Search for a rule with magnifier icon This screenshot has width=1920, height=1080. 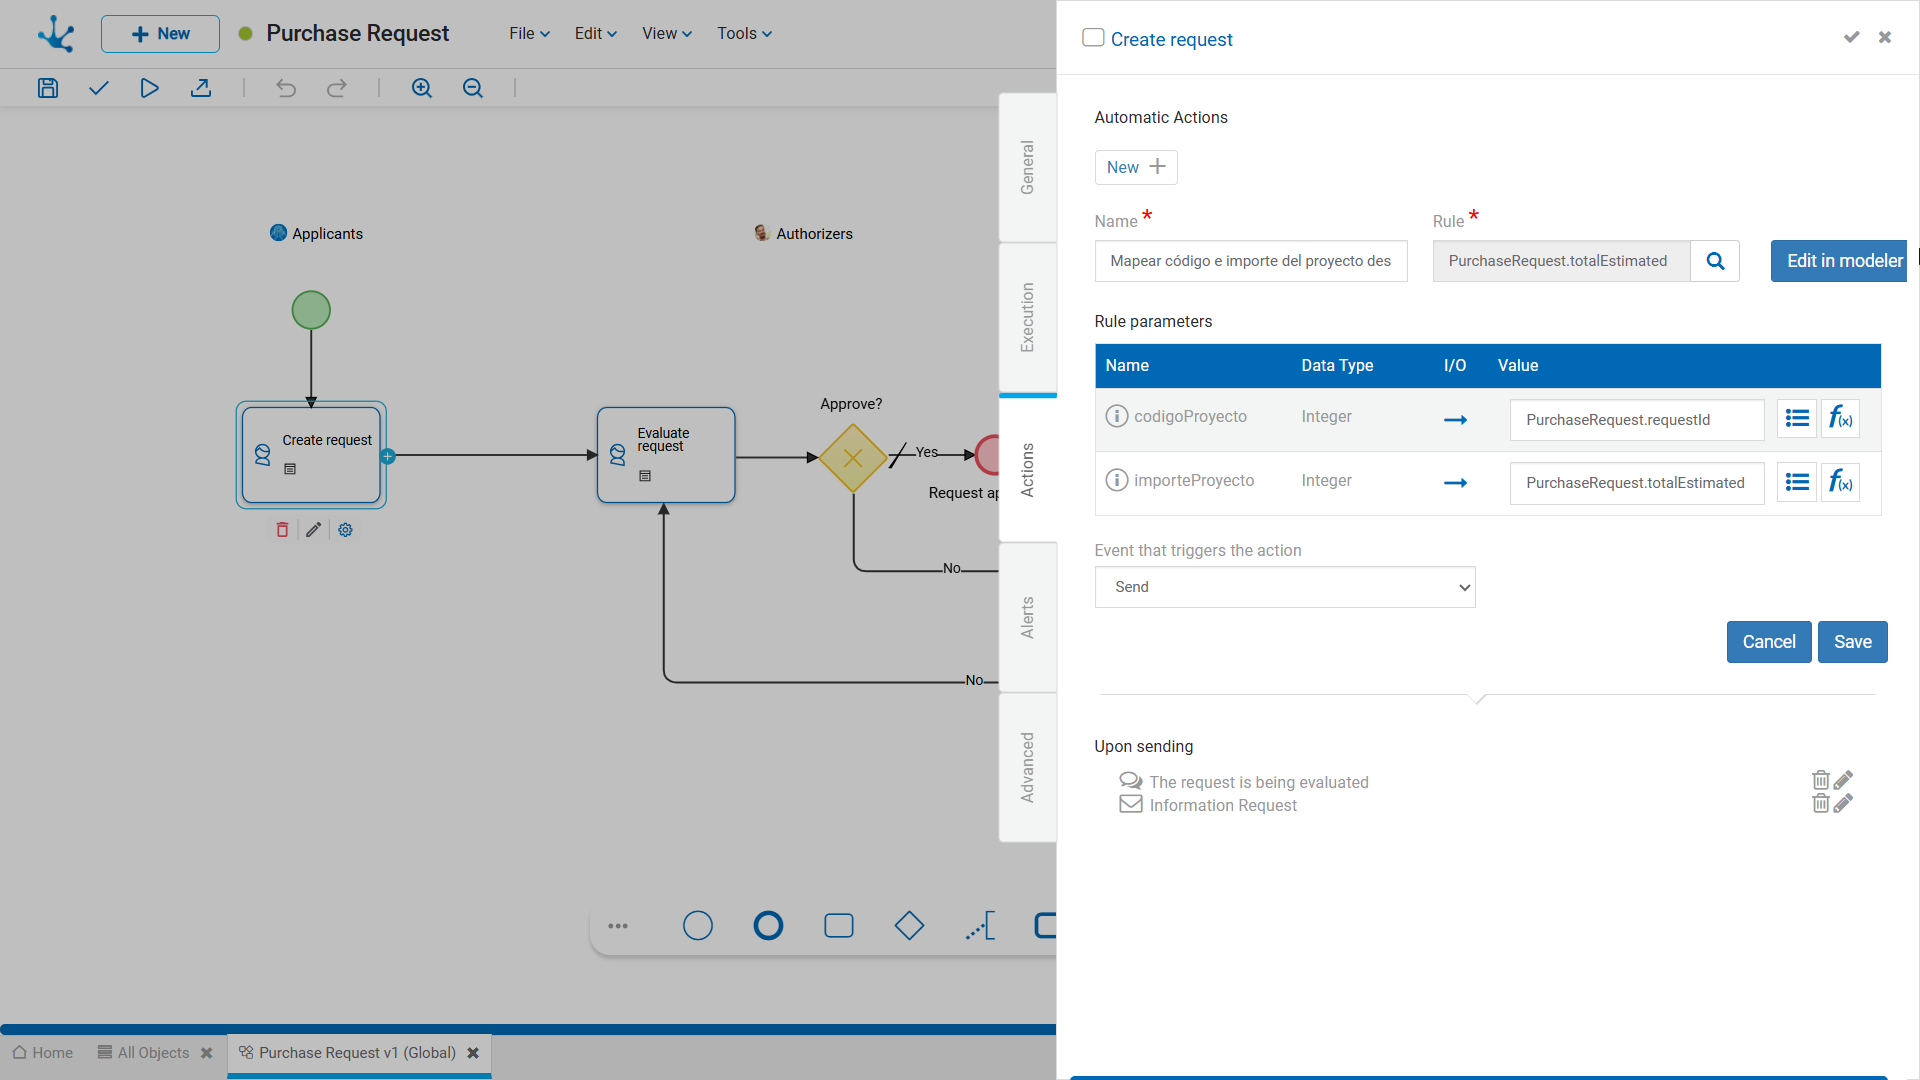(1715, 261)
